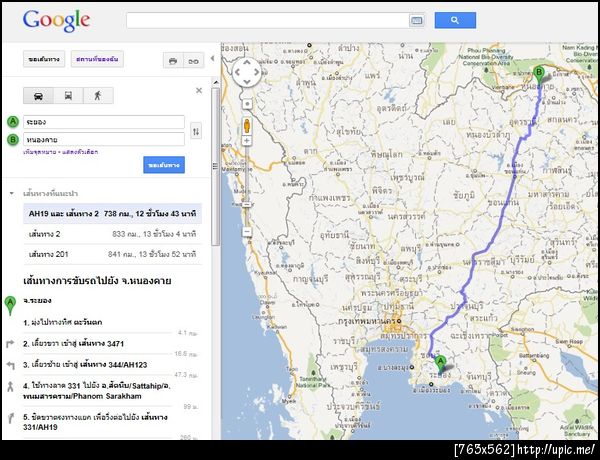The height and width of the screenshot is (460, 600).
Task: Click the destination B marker on map
Action: [x=539, y=75]
